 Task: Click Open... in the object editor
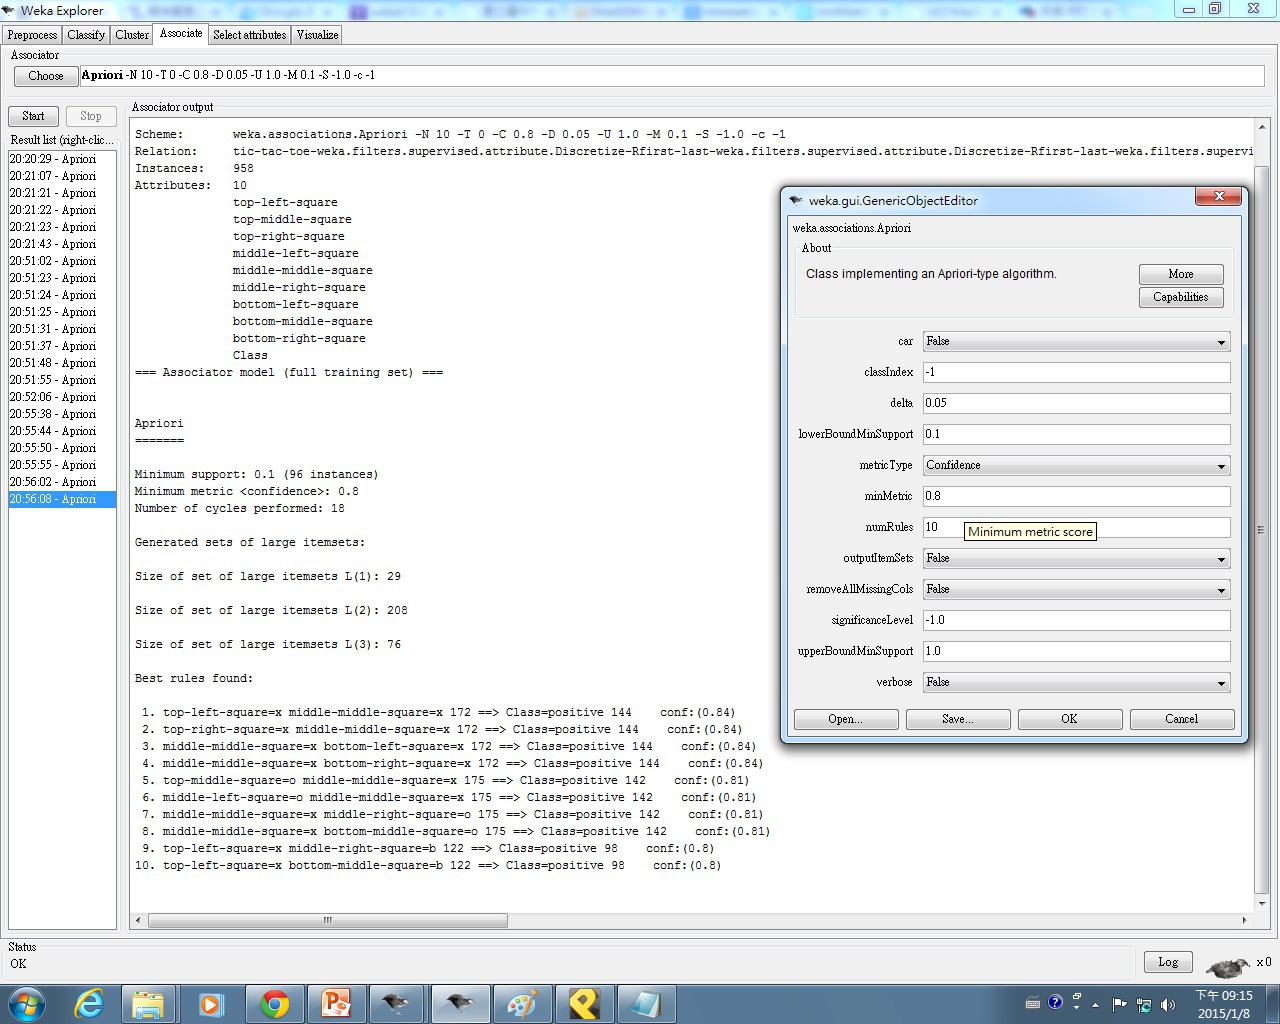click(846, 719)
